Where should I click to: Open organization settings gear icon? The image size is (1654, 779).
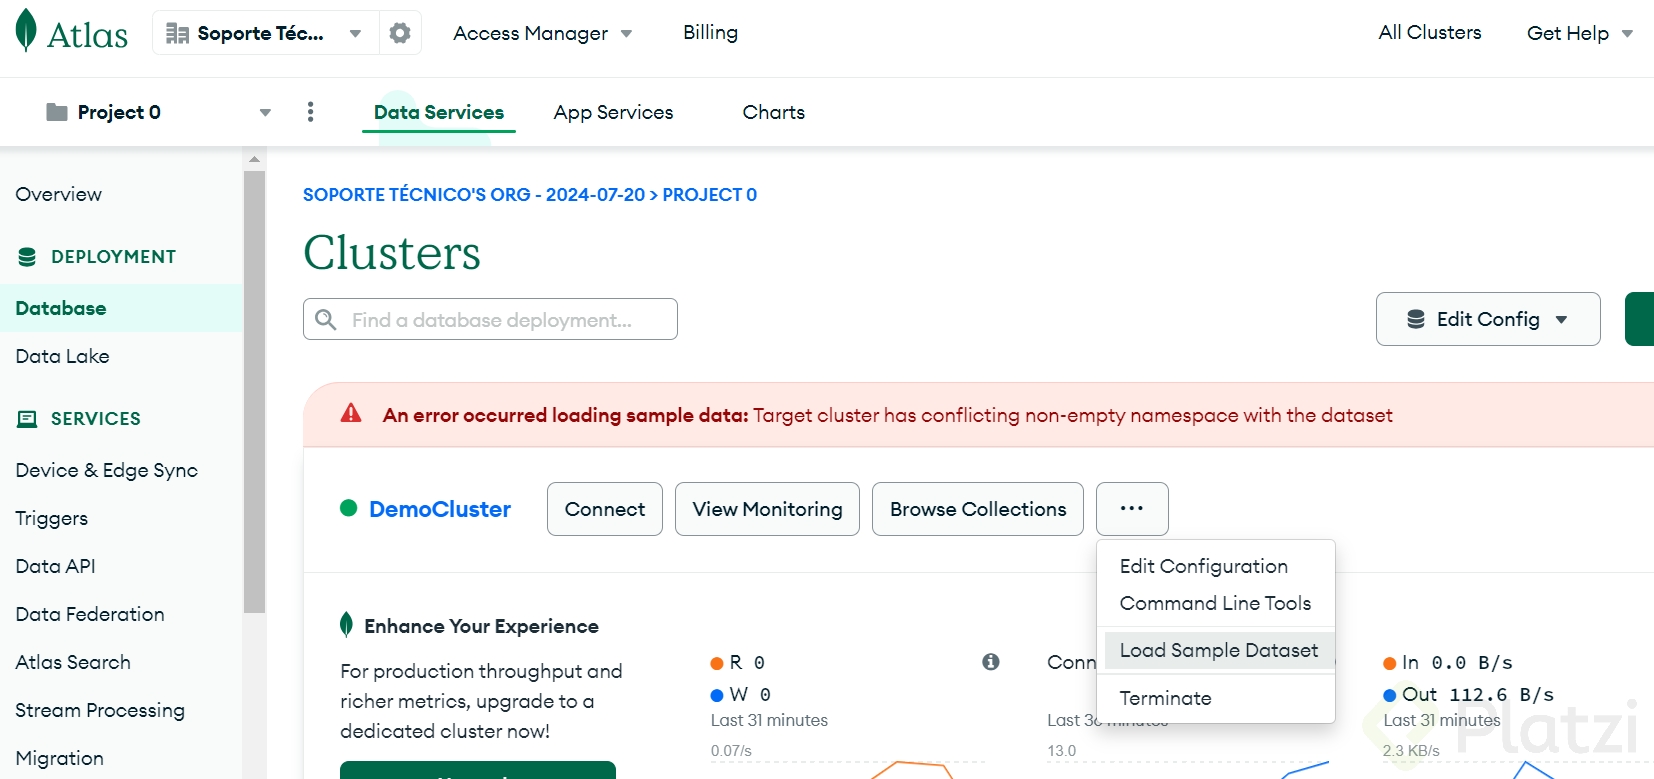coord(400,33)
